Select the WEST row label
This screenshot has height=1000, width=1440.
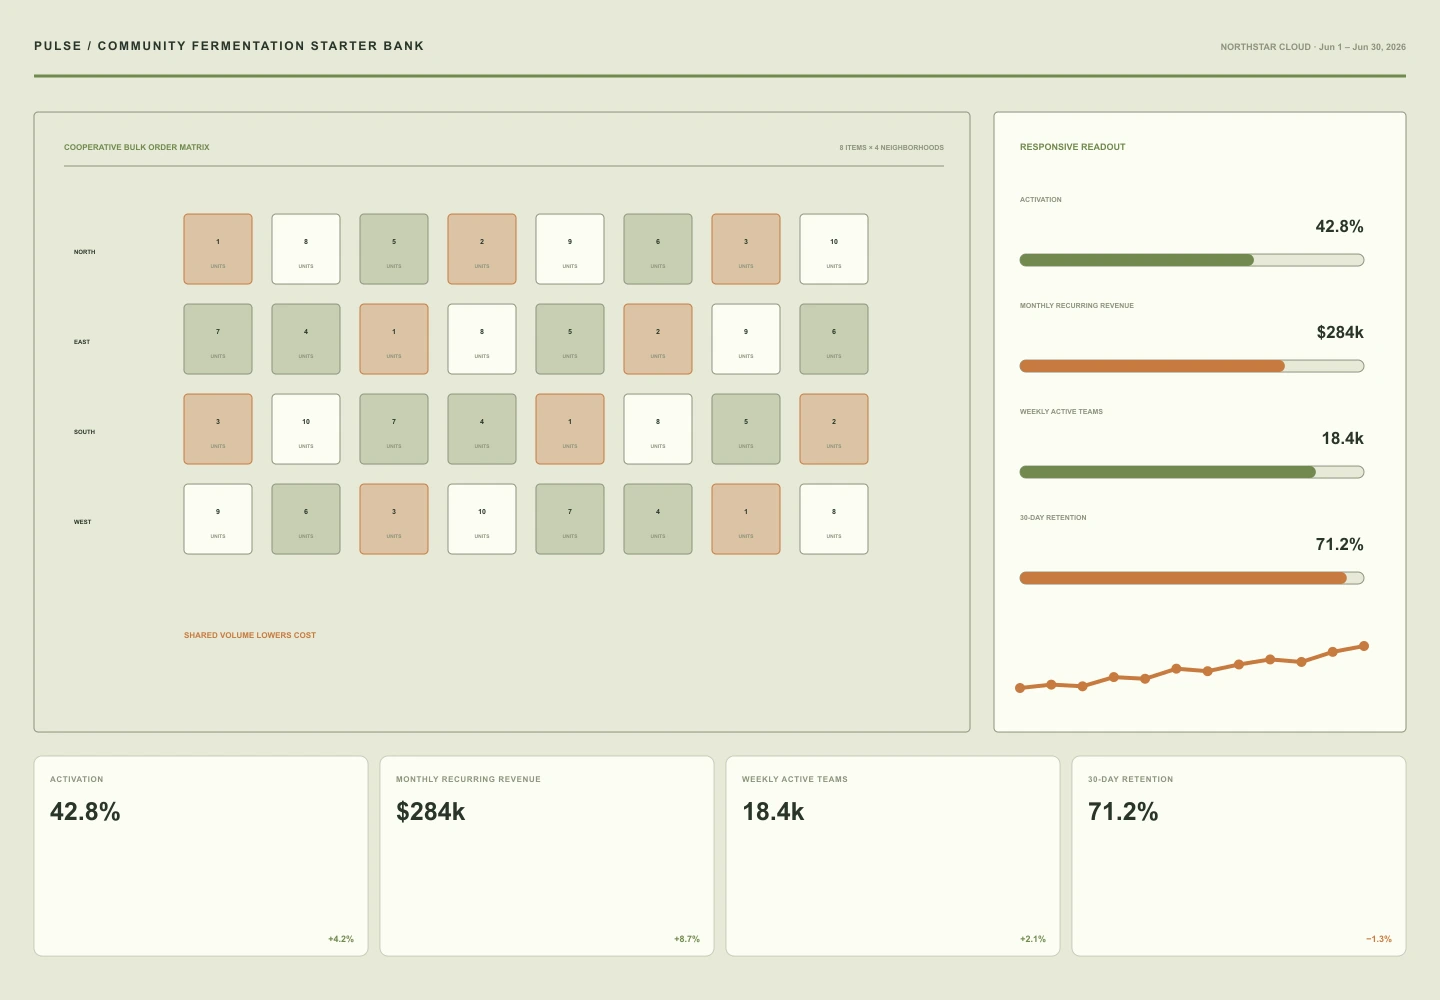click(x=83, y=522)
